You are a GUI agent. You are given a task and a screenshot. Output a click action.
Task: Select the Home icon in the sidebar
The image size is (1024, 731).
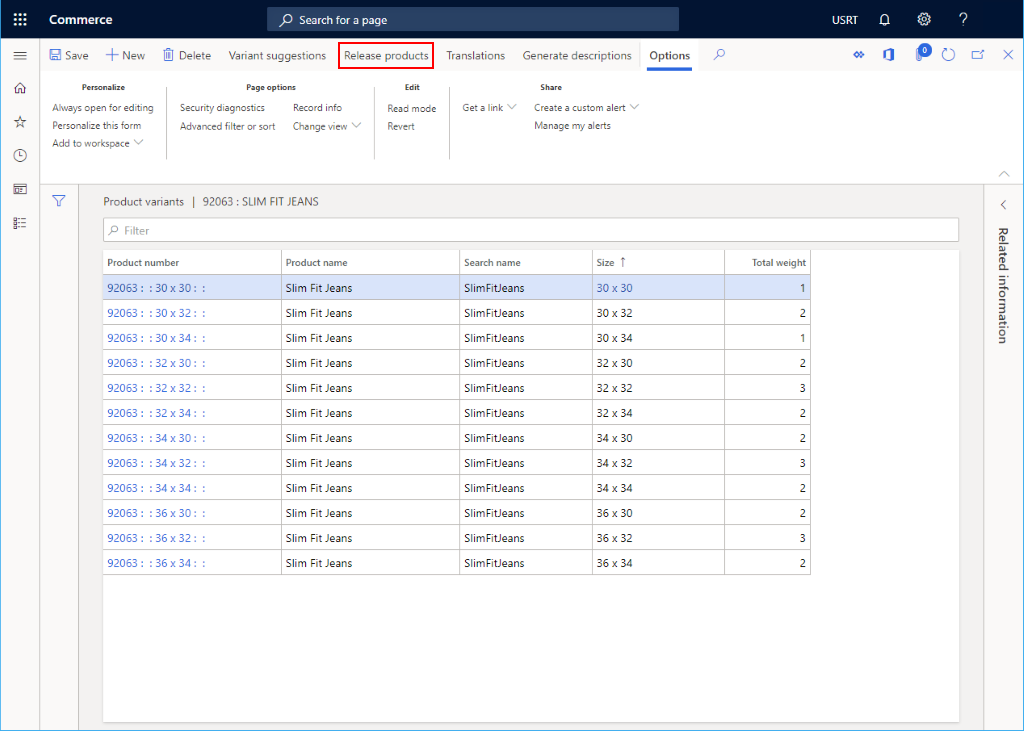[x=20, y=88]
